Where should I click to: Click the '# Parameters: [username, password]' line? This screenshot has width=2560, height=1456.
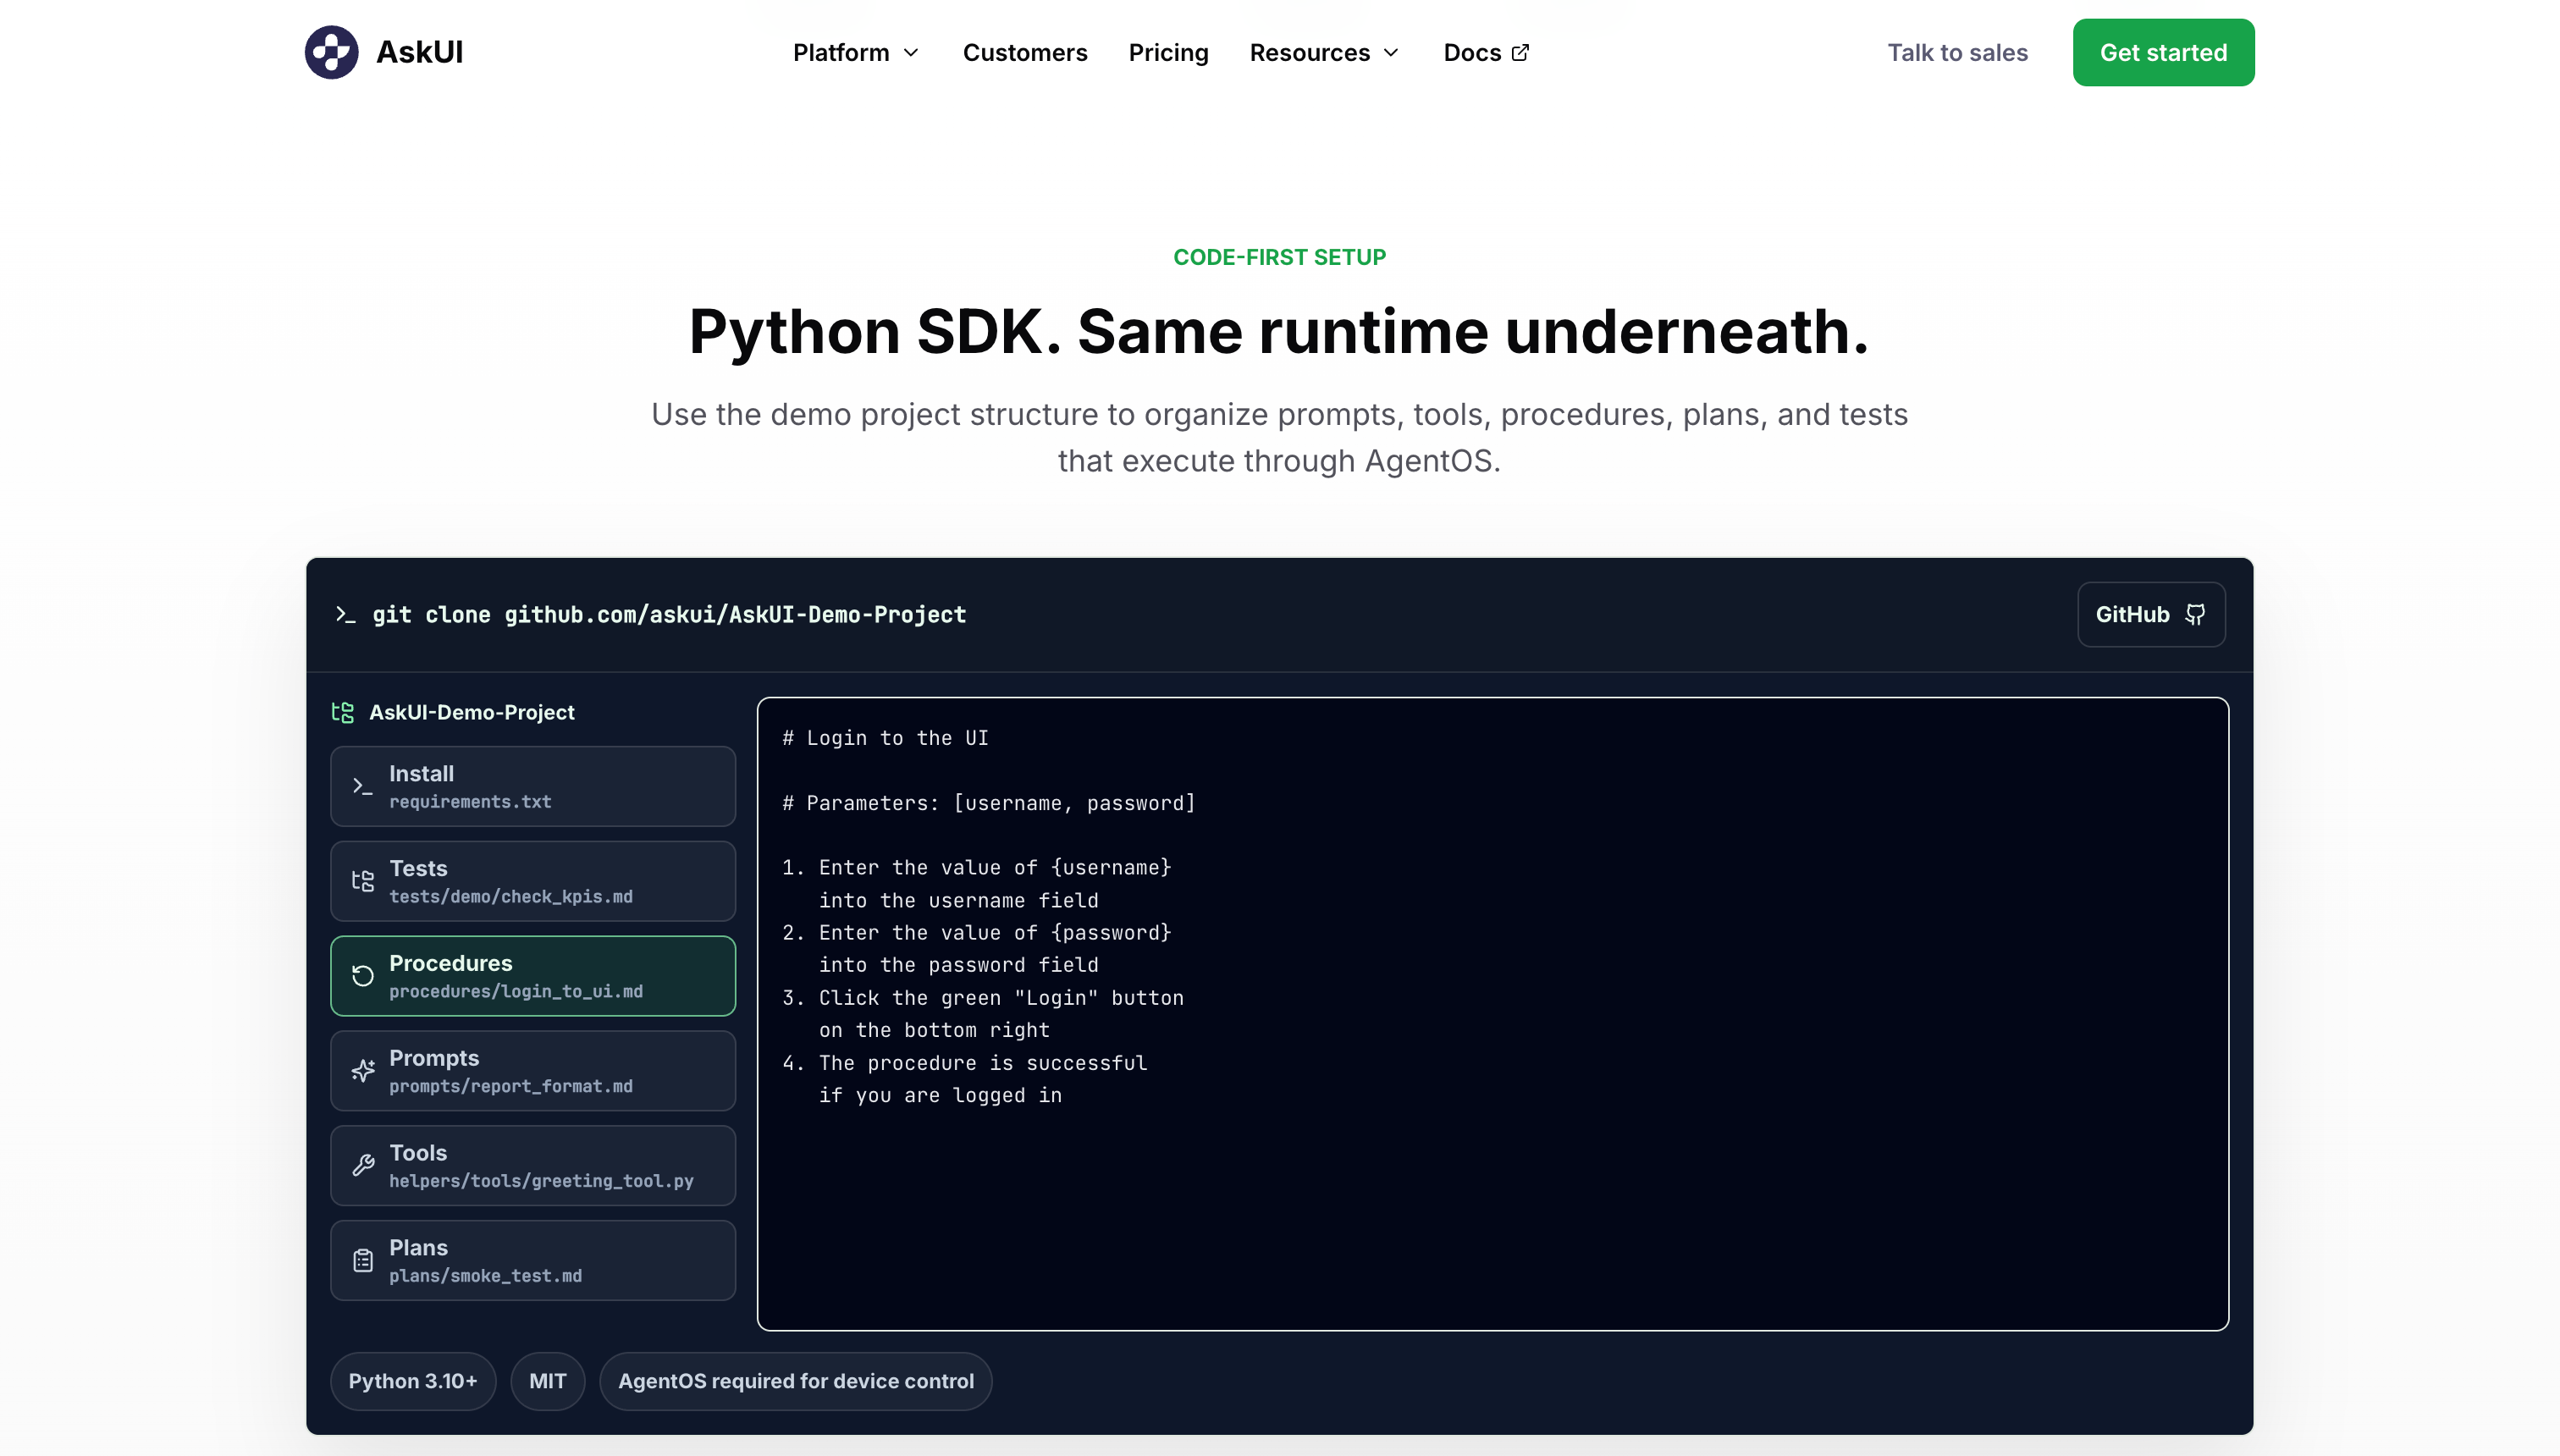989,803
